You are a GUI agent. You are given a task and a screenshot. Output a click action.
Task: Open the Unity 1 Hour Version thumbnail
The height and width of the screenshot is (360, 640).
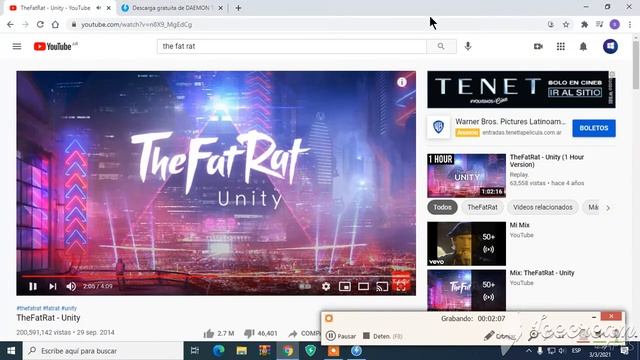point(467,176)
